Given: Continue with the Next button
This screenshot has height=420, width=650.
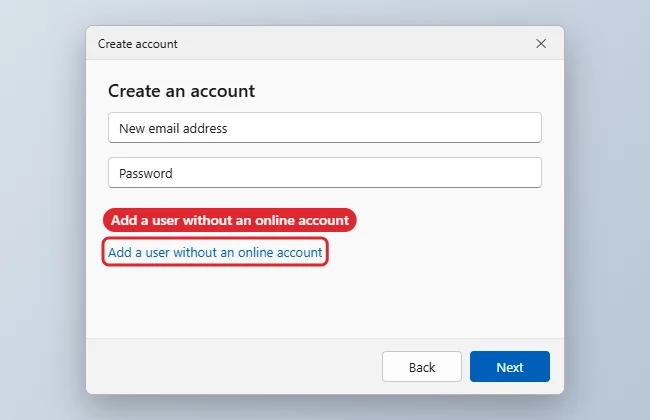Looking at the screenshot, I should [x=510, y=367].
